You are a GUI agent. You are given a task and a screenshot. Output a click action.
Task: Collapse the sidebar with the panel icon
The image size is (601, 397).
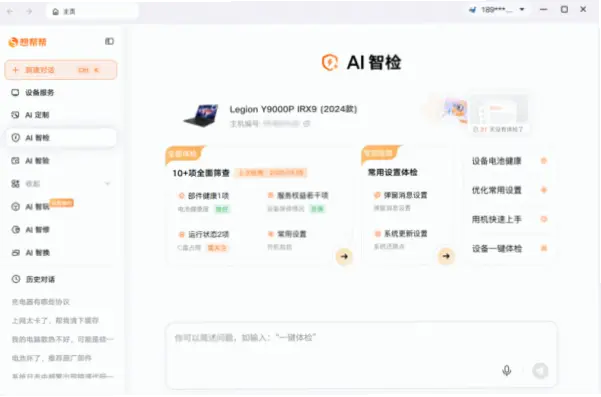(x=109, y=41)
